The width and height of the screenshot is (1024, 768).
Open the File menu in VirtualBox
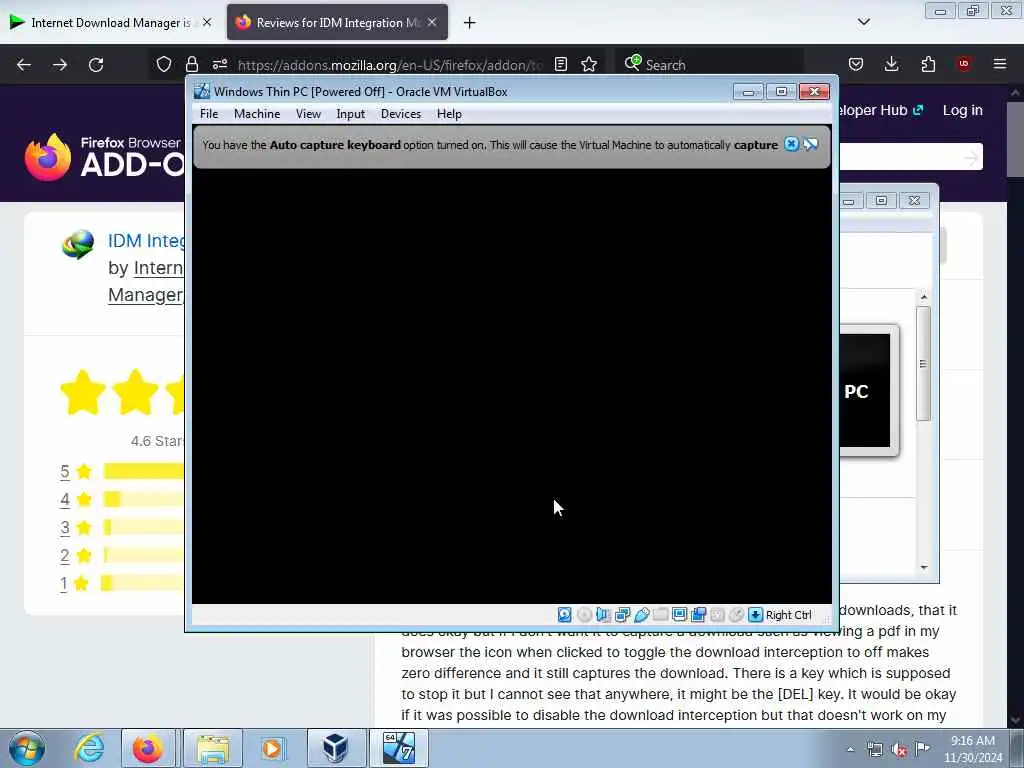[209, 114]
